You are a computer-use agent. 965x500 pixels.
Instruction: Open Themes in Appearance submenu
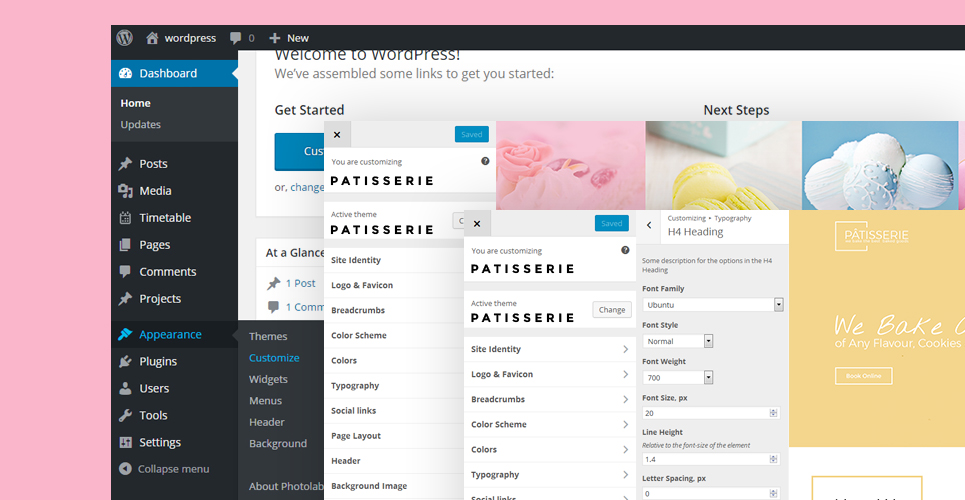(x=268, y=336)
